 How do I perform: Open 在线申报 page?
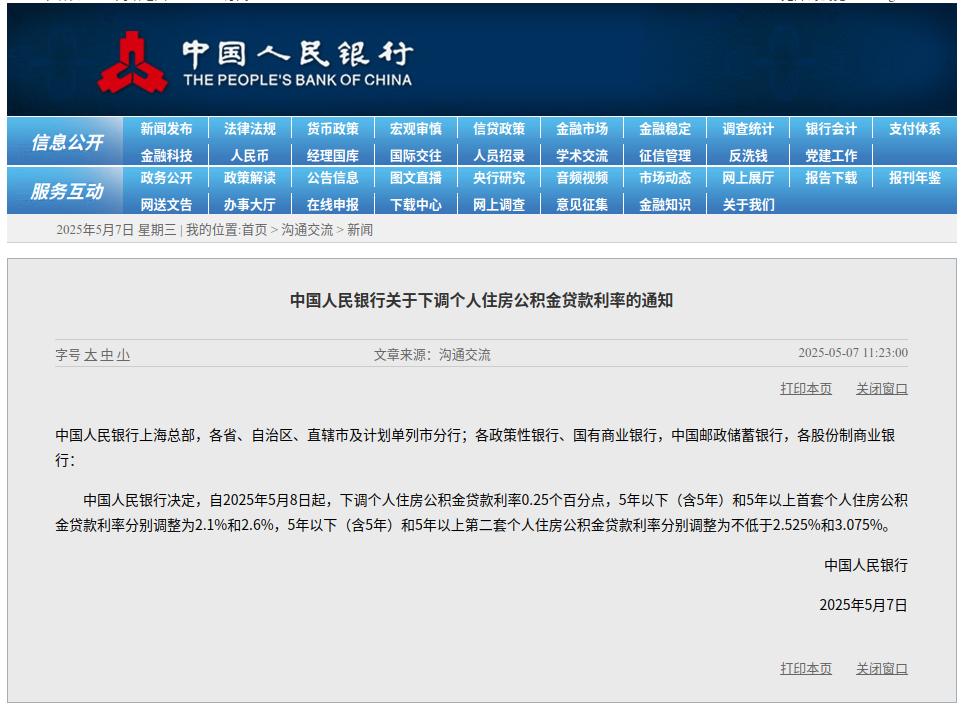click(333, 204)
